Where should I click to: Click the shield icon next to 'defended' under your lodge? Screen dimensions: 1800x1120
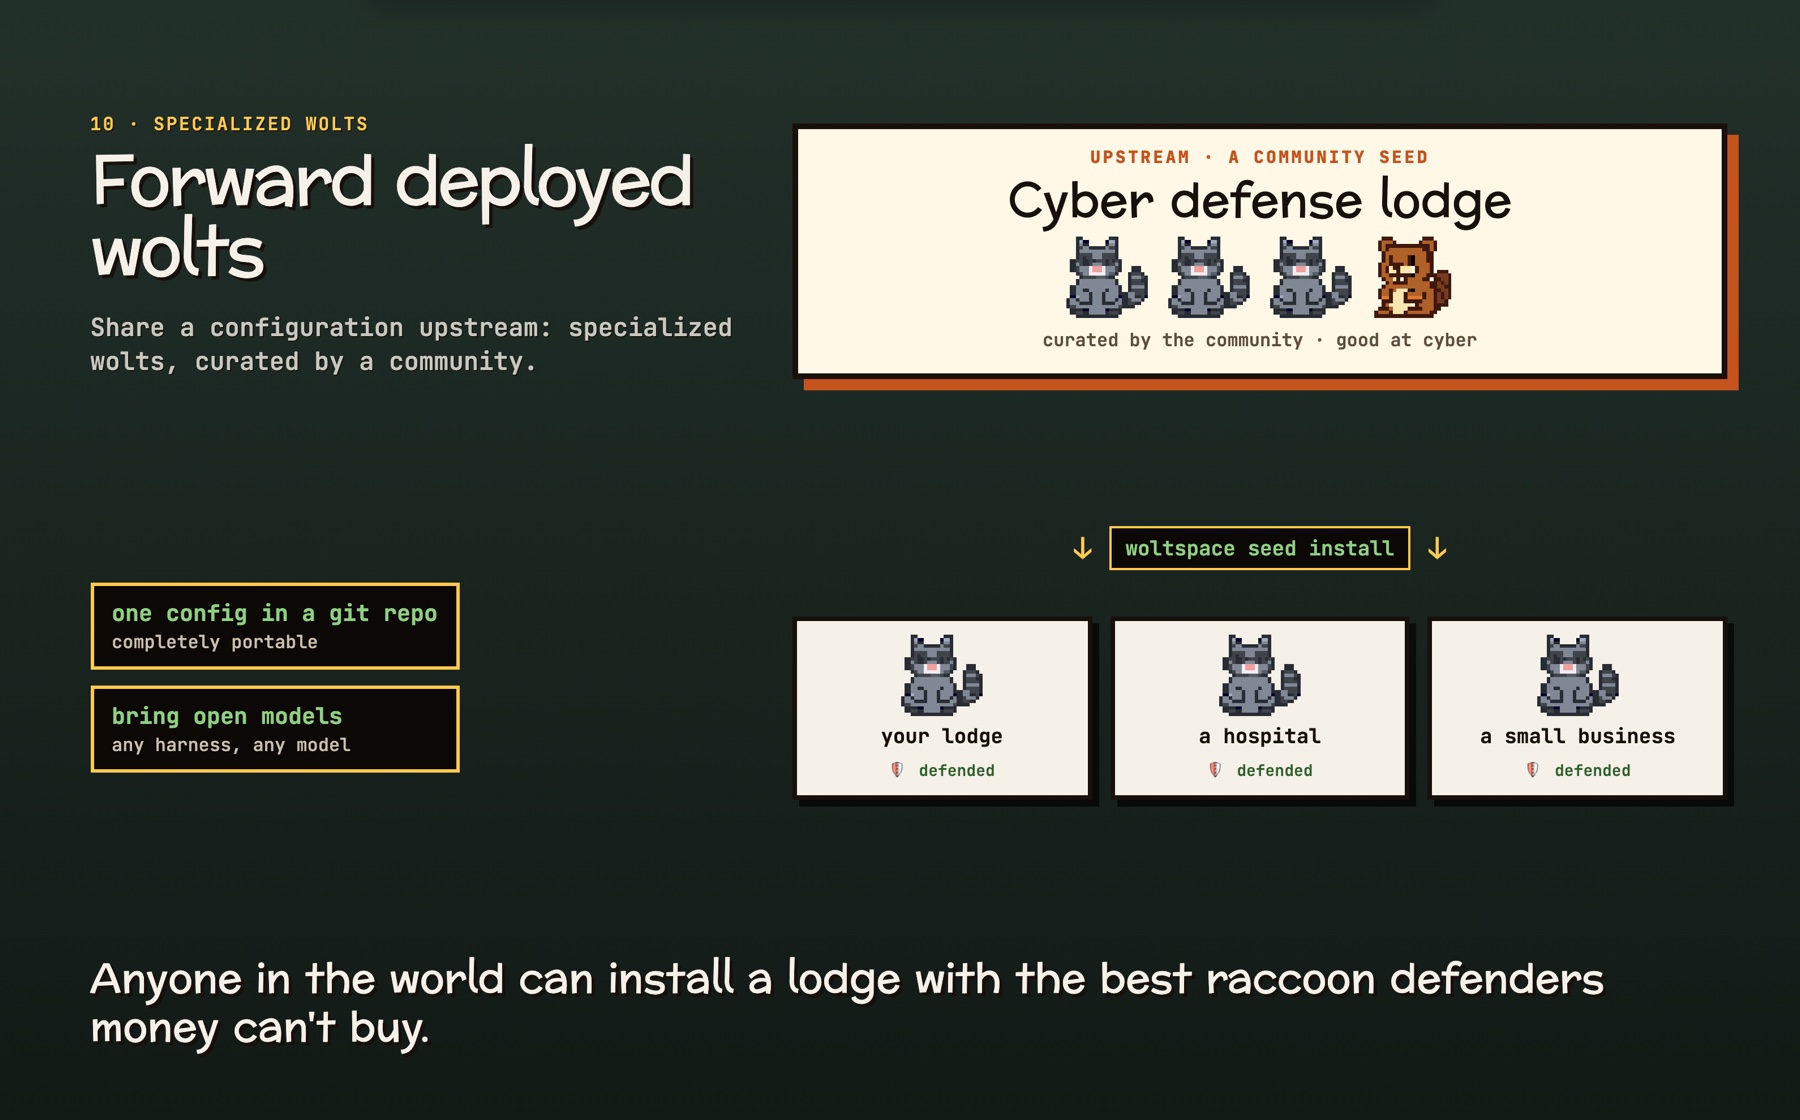tap(897, 770)
